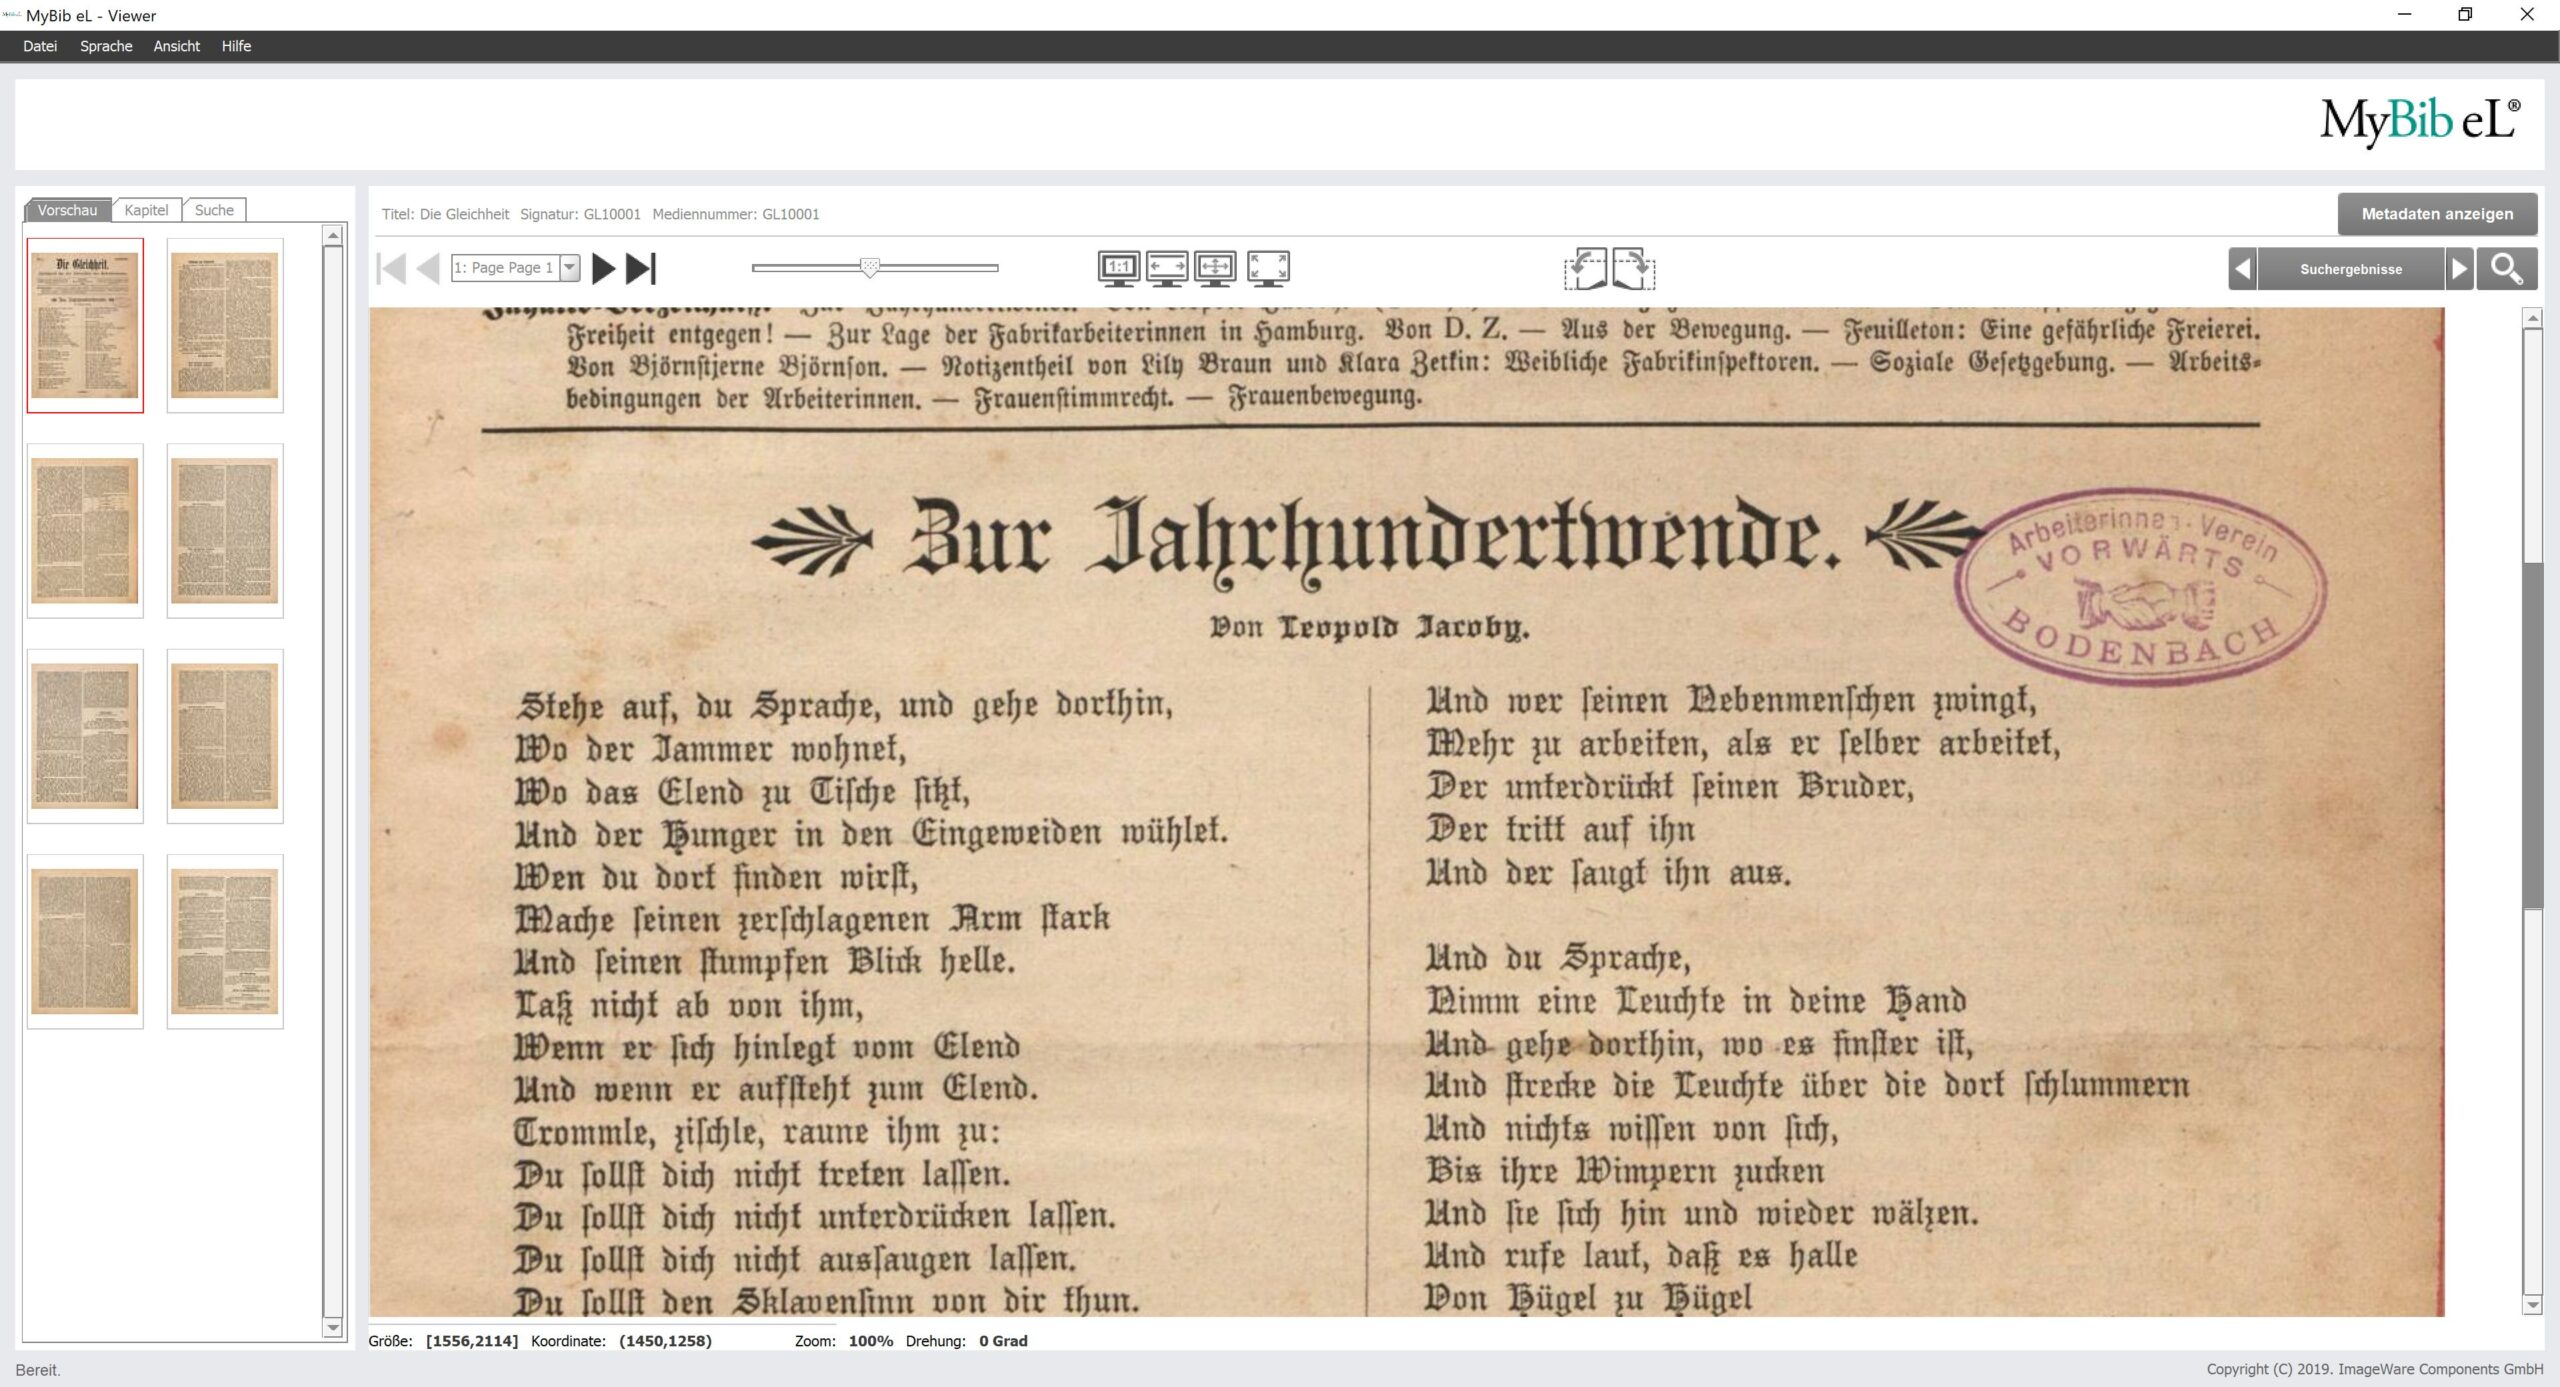Select the page 5 thumbnail
Screen dimensions: 2560x1387
click(x=85, y=736)
